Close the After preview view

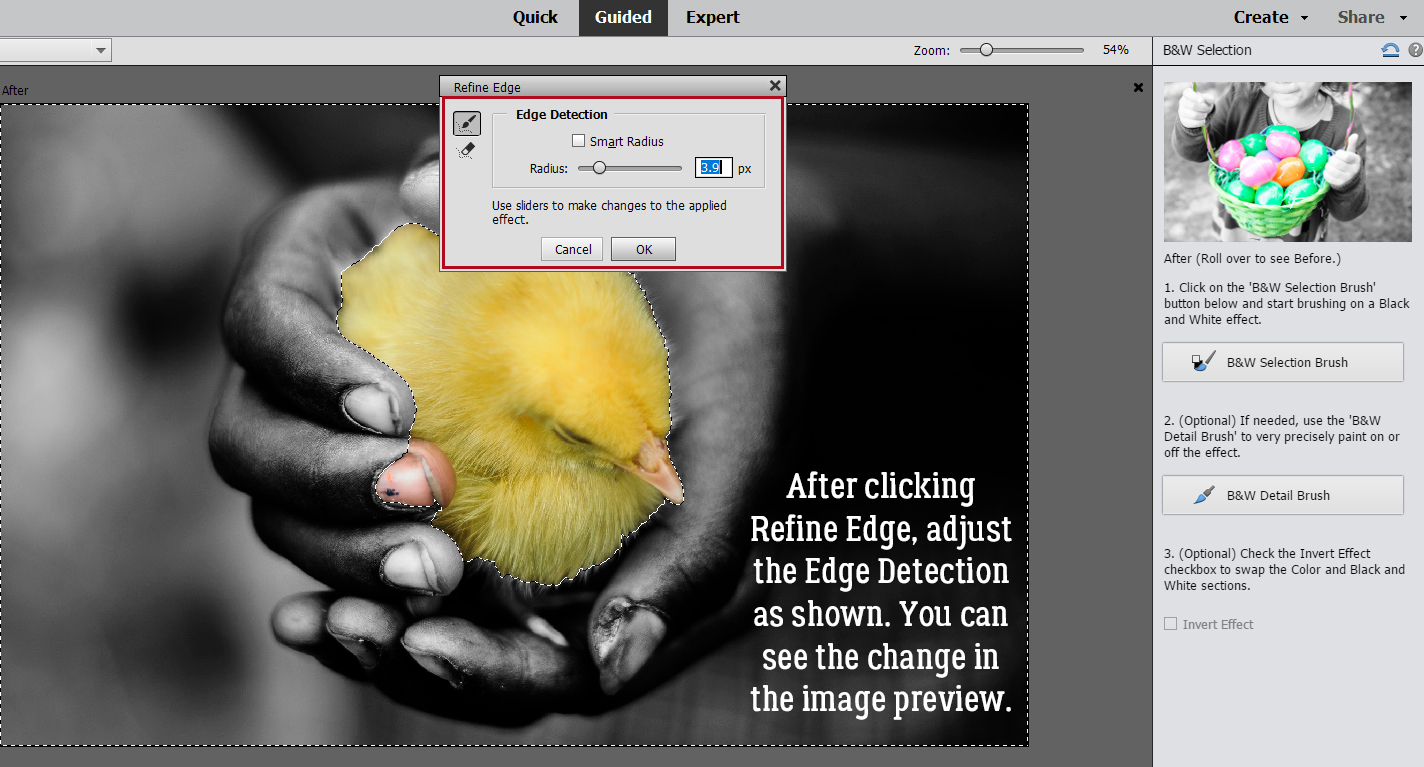point(1138,88)
